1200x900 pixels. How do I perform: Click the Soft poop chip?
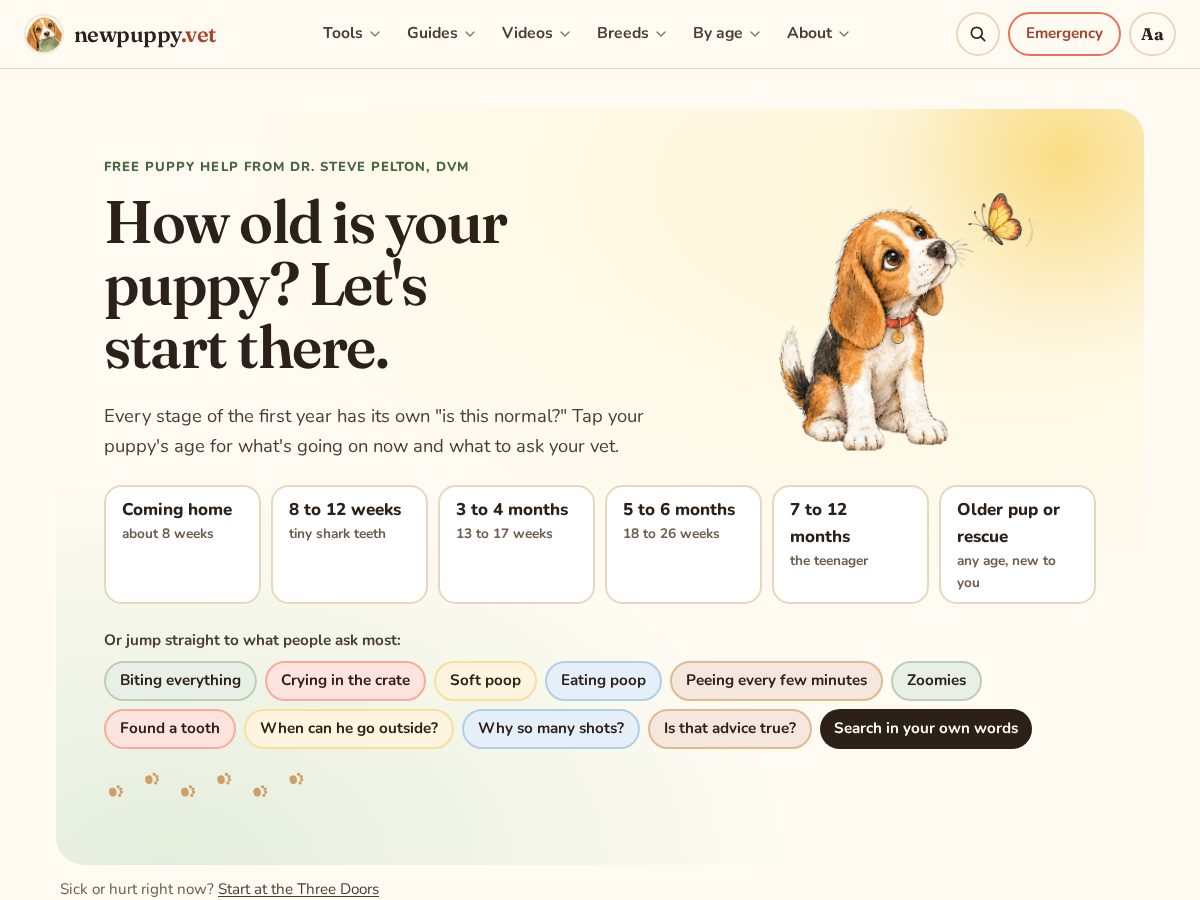(x=485, y=681)
